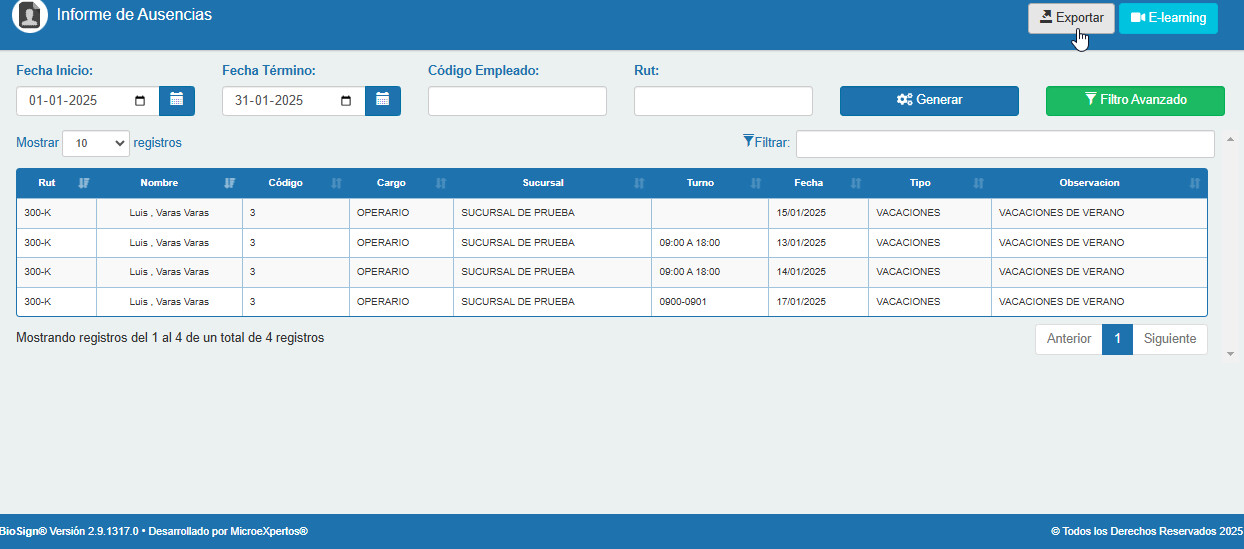Open the E-learning video link

click(1168, 18)
